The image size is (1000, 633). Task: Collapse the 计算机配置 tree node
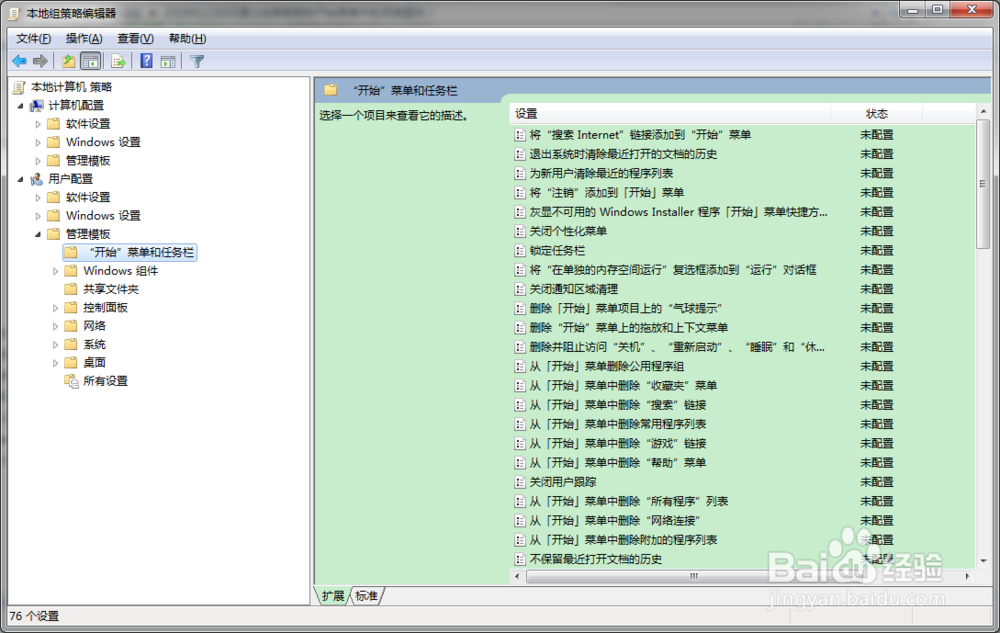point(20,106)
